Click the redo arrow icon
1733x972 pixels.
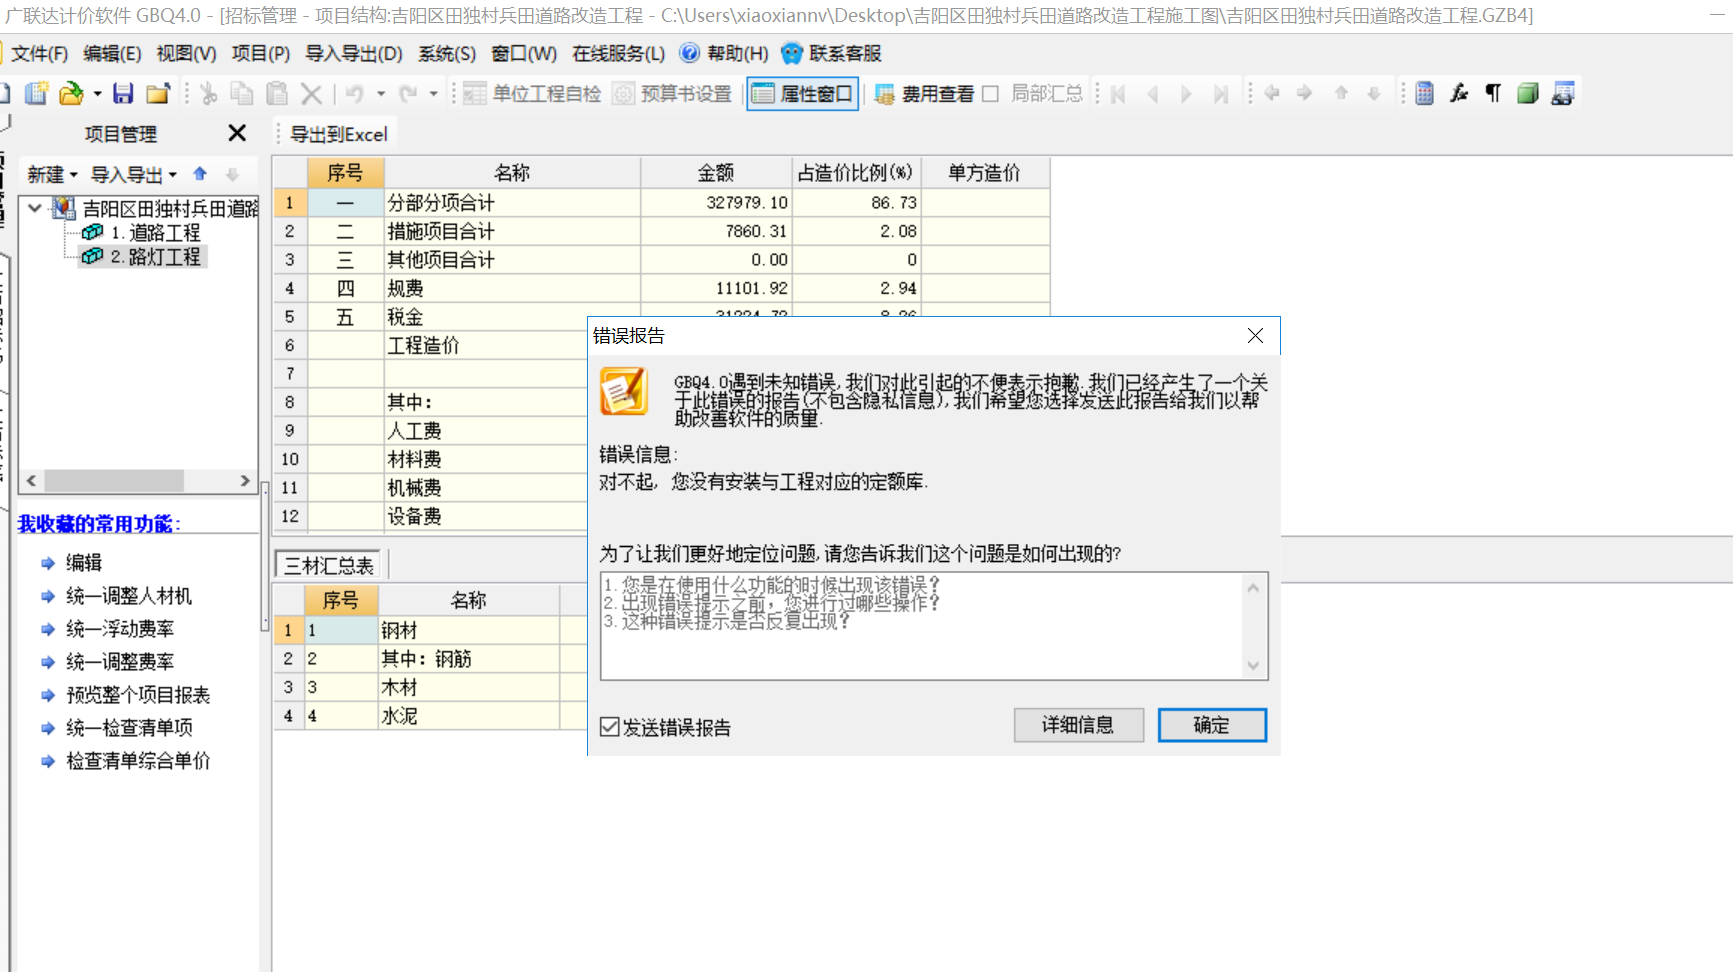coord(408,93)
